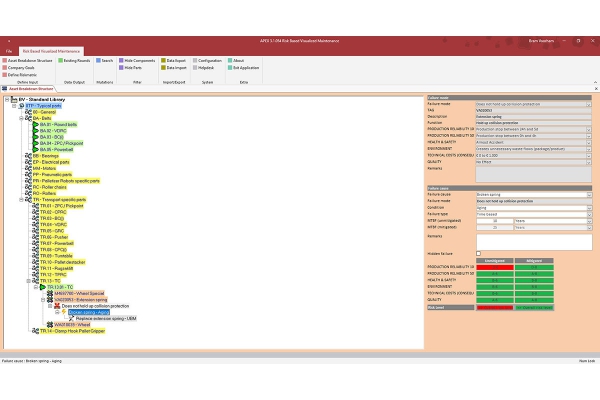Collapse TR.13 - TC tree node
600x400 pixels.
[x=28, y=281]
